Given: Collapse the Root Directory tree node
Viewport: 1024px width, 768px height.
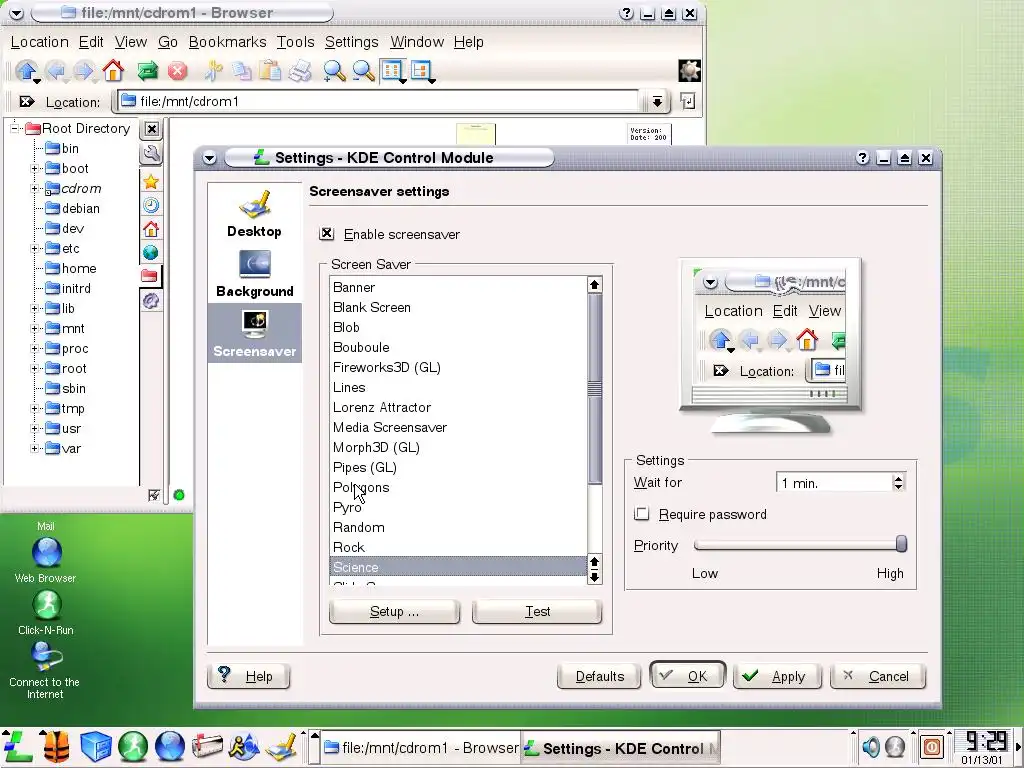Looking at the screenshot, I should click(x=14, y=128).
